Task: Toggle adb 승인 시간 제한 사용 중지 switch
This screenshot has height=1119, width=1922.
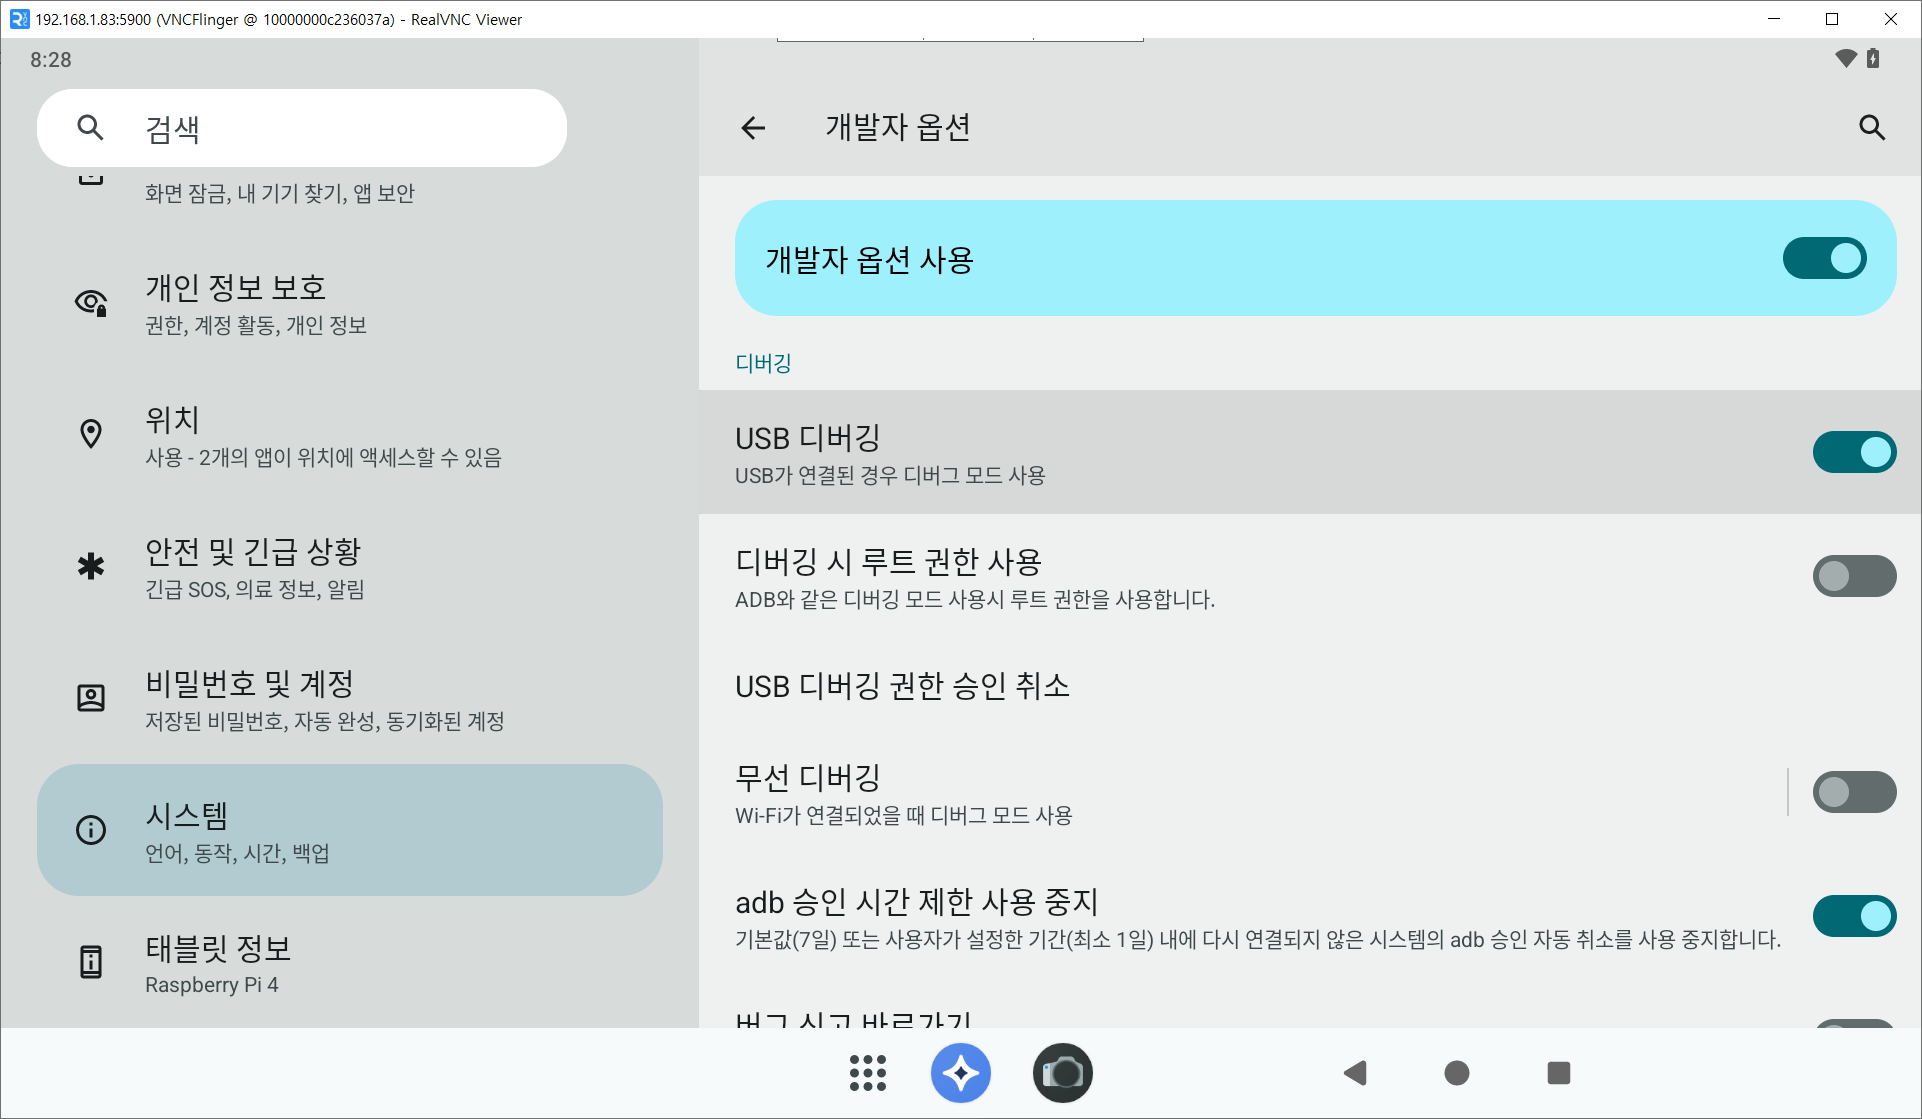Action: [x=1853, y=916]
